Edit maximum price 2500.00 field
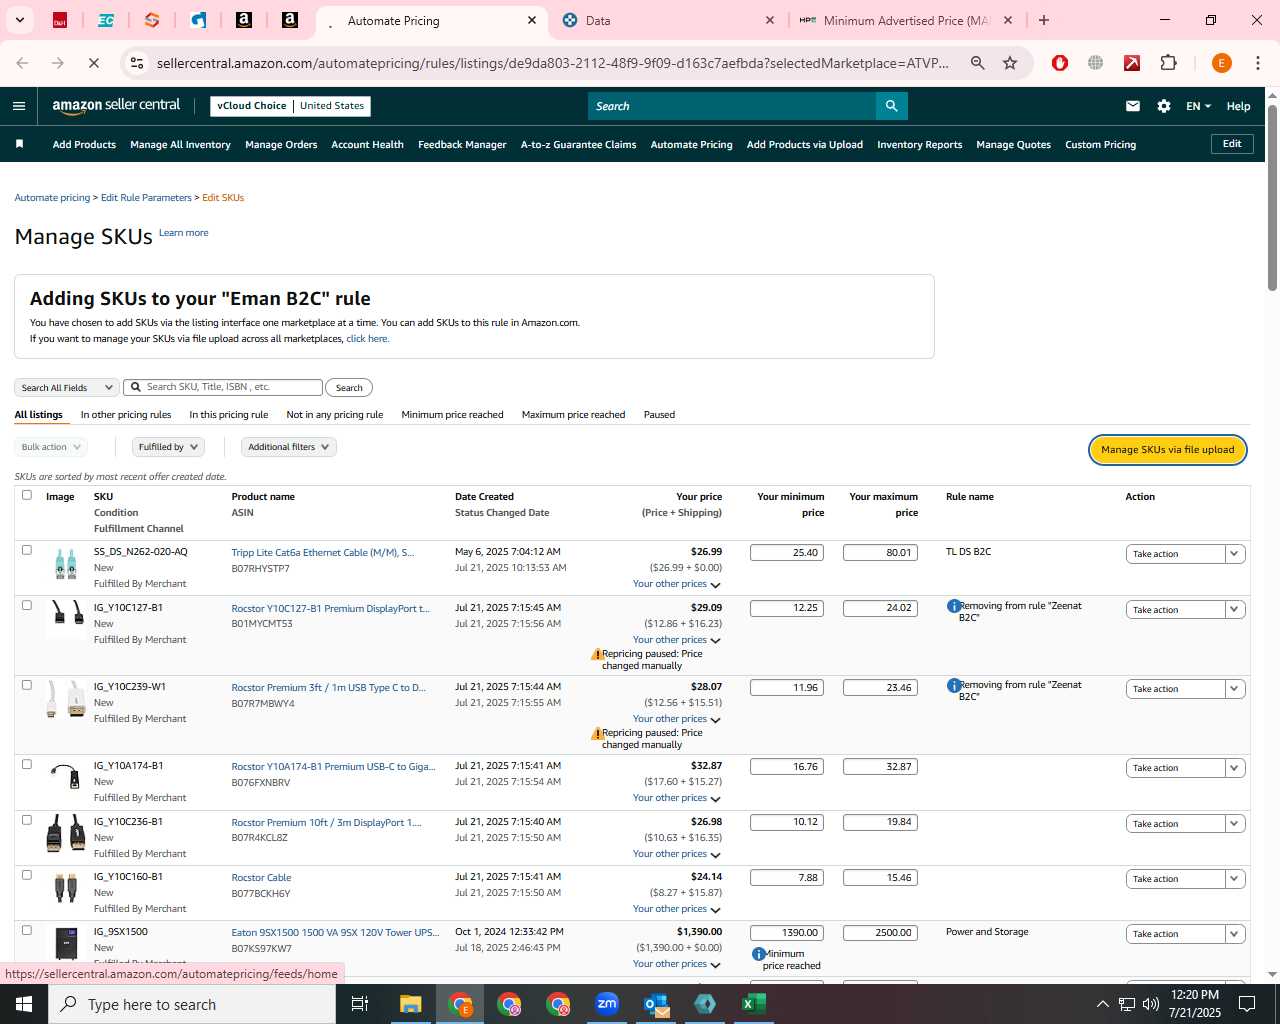 click(x=880, y=933)
